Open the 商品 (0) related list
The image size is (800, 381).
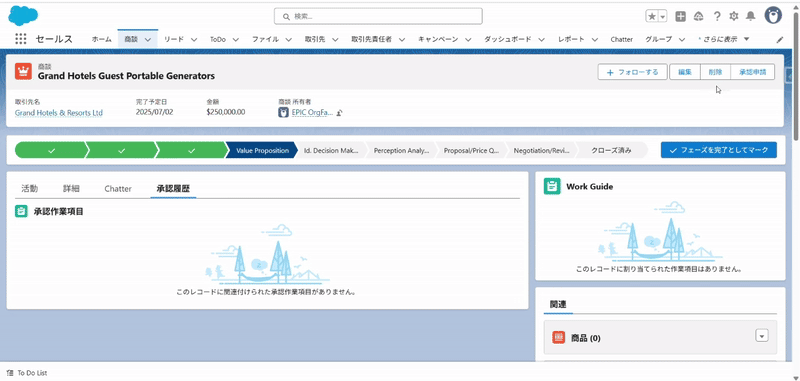pos(585,338)
